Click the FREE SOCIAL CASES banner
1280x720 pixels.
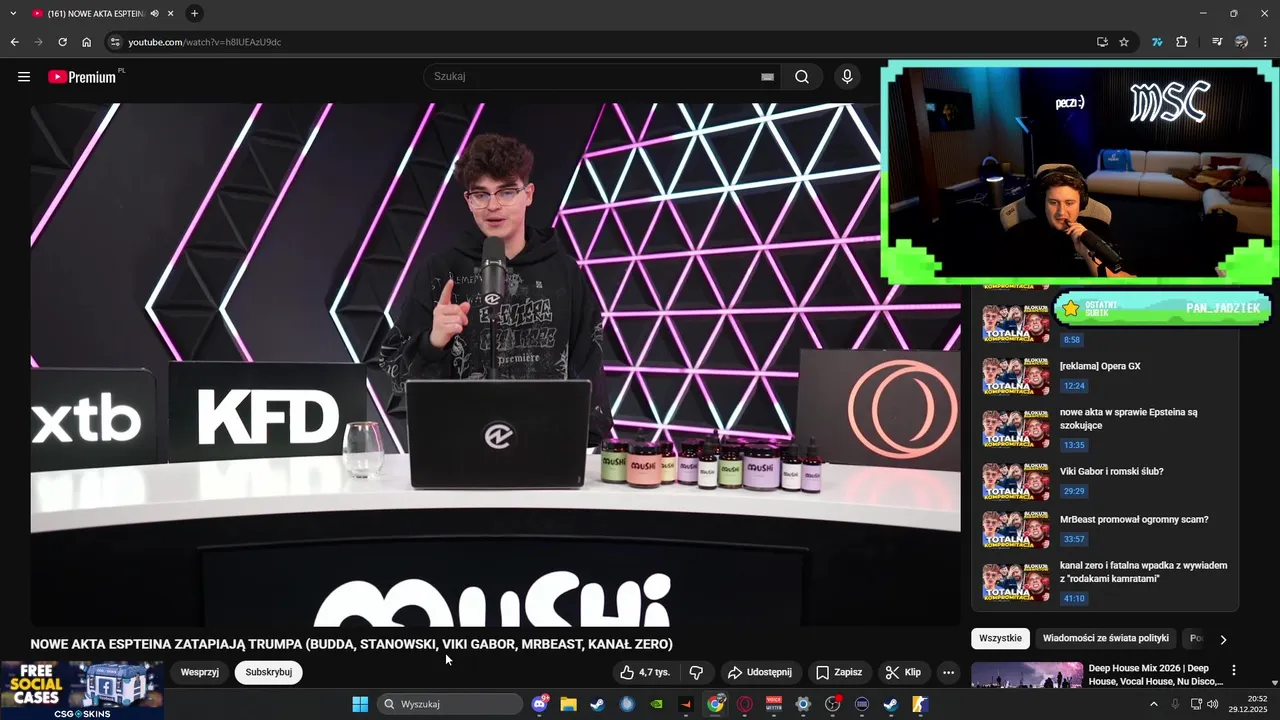click(82, 690)
